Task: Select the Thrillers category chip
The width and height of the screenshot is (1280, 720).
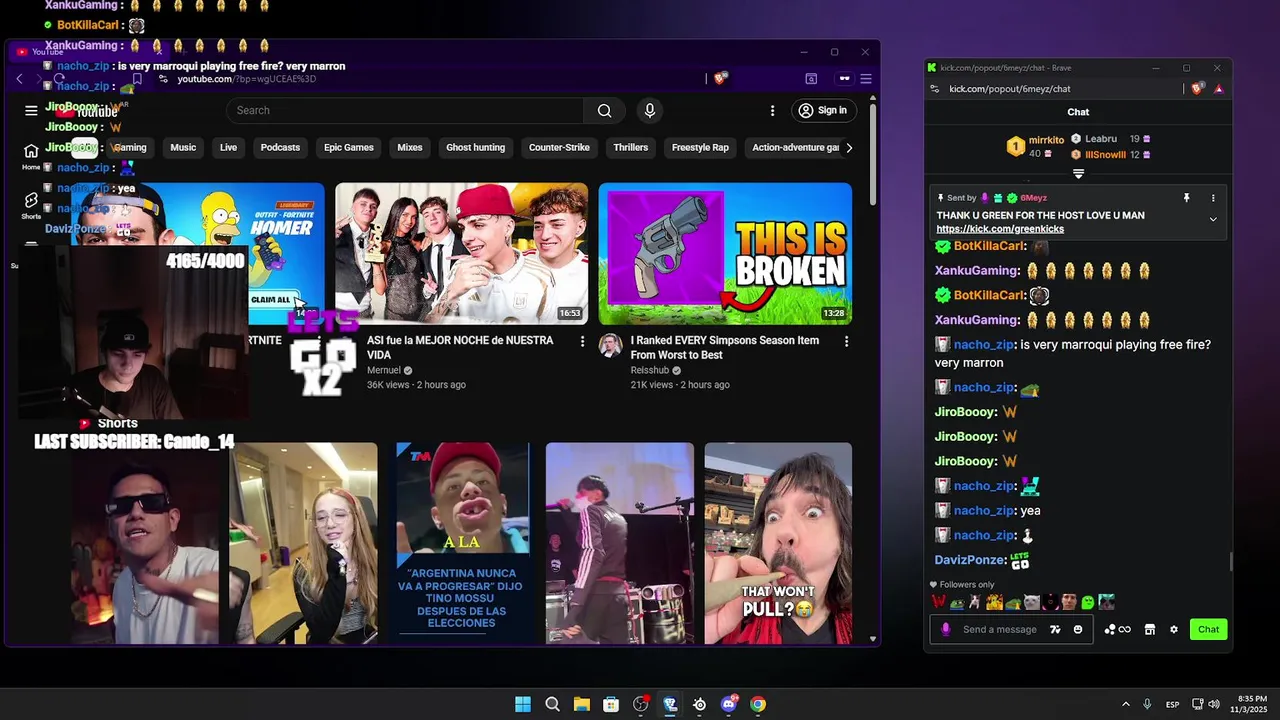Action: (x=631, y=147)
